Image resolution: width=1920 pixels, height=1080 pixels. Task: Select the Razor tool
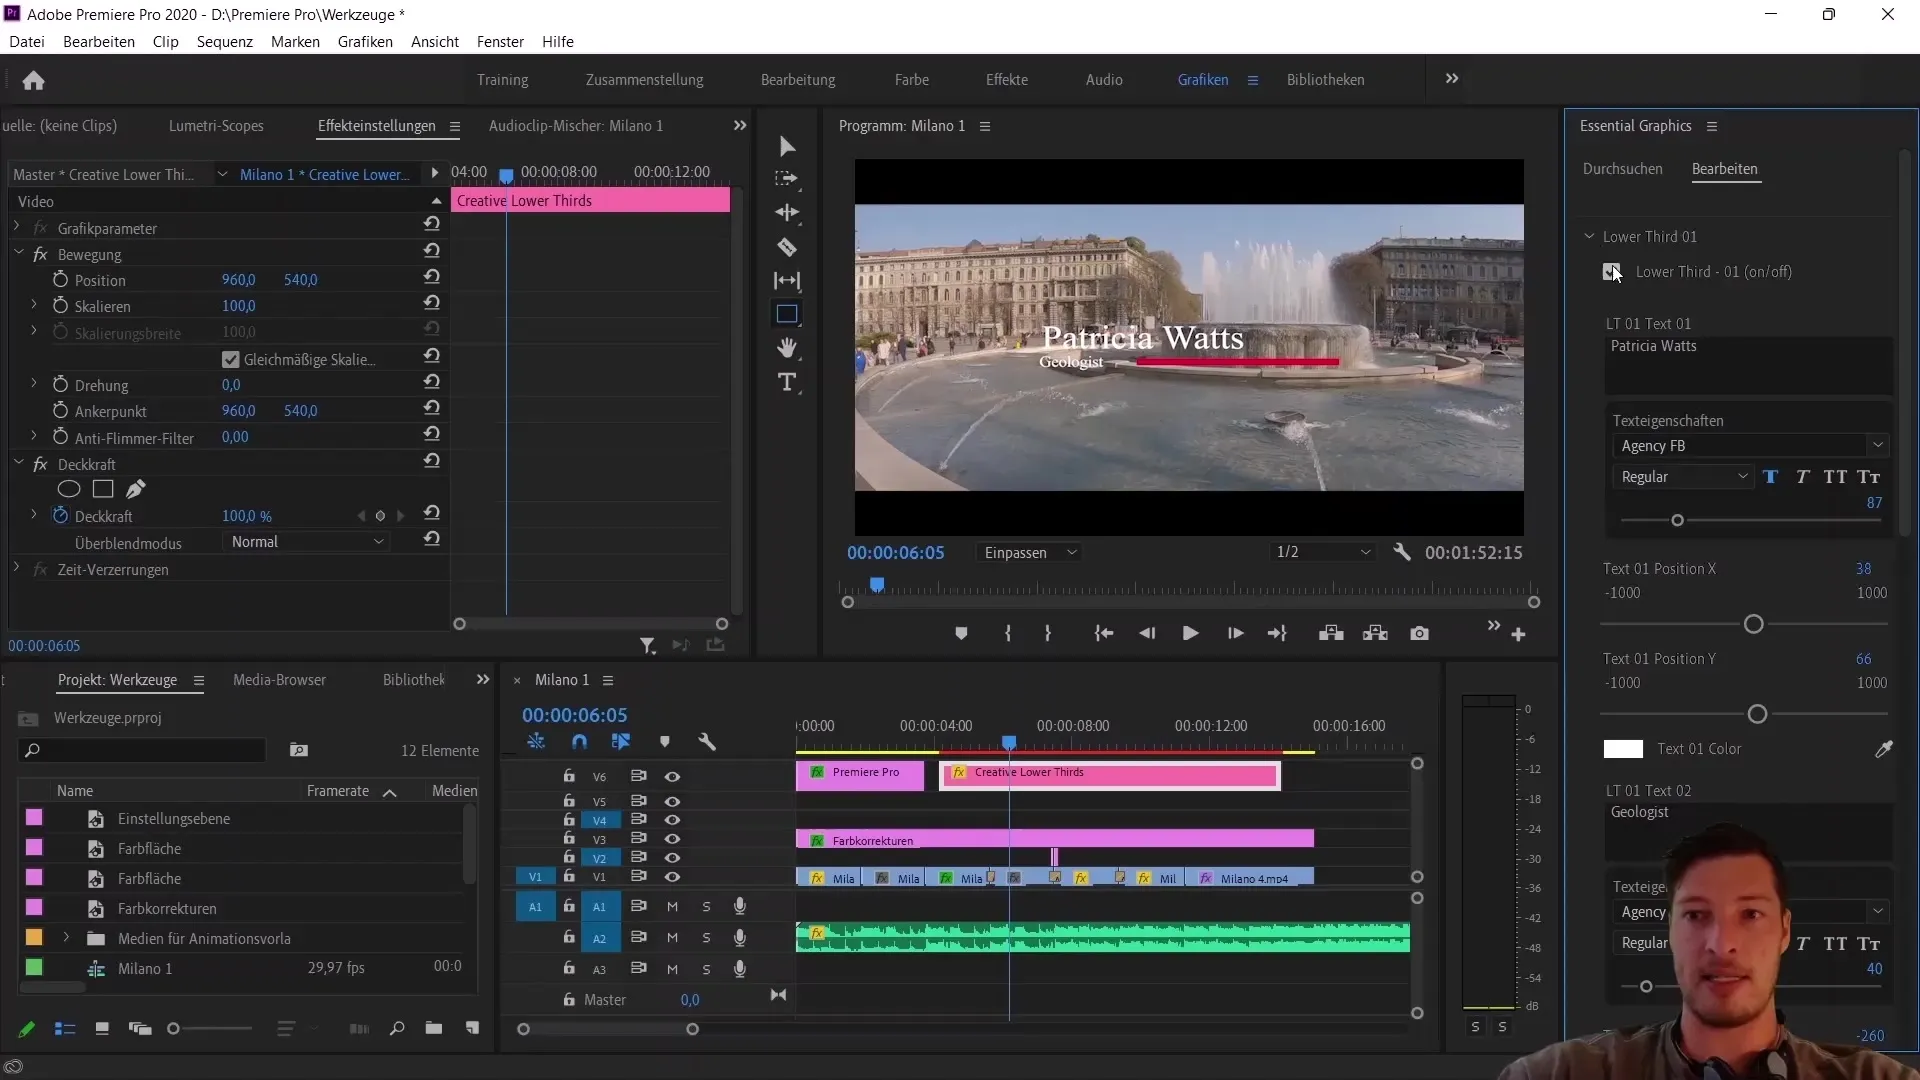click(787, 247)
